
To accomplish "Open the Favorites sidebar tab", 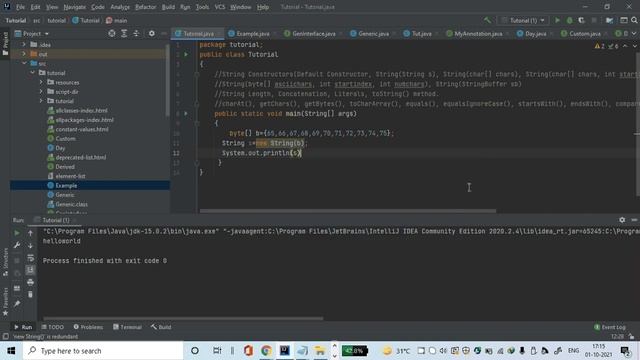I will [5, 302].
